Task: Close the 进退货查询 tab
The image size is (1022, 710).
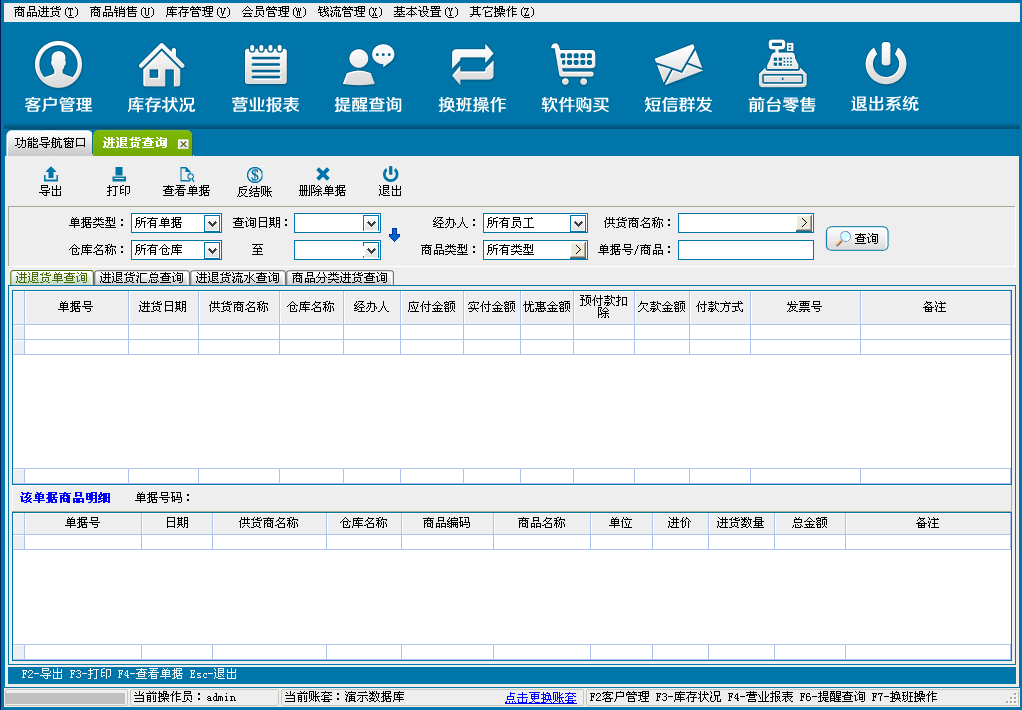Action: tap(183, 144)
